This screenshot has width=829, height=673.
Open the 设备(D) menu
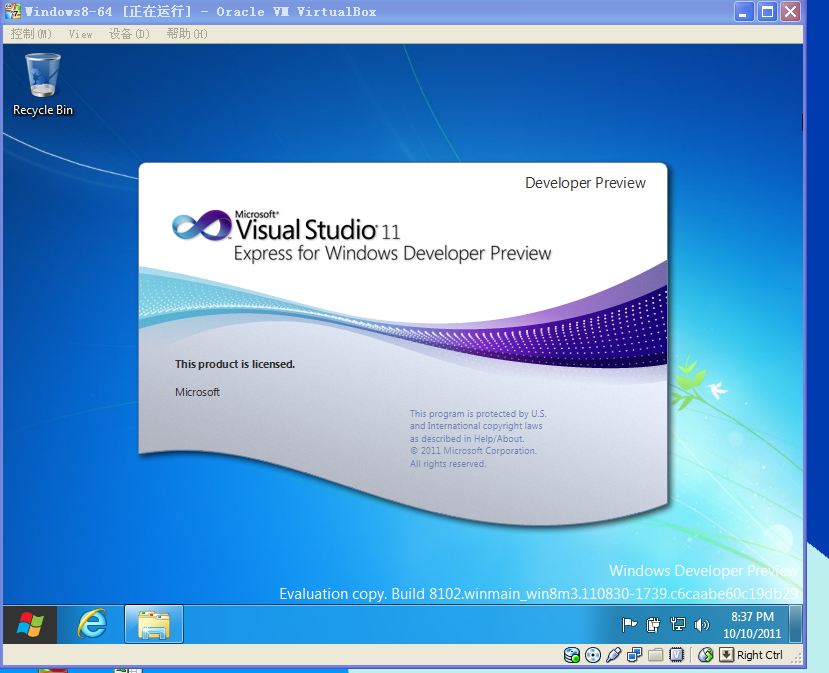tap(129, 34)
